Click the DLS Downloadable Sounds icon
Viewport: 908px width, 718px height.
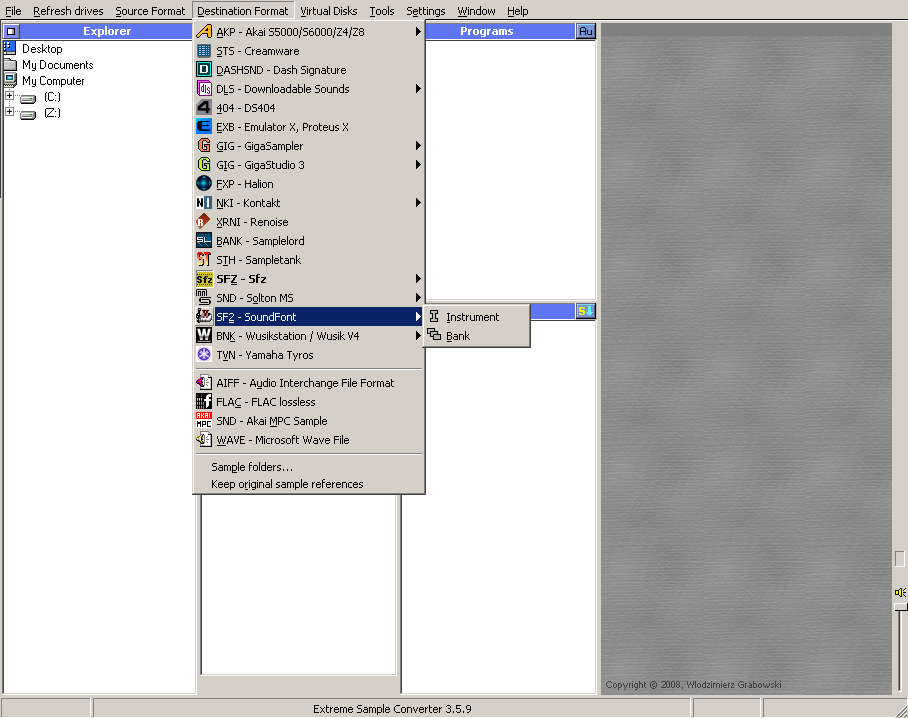(204, 89)
